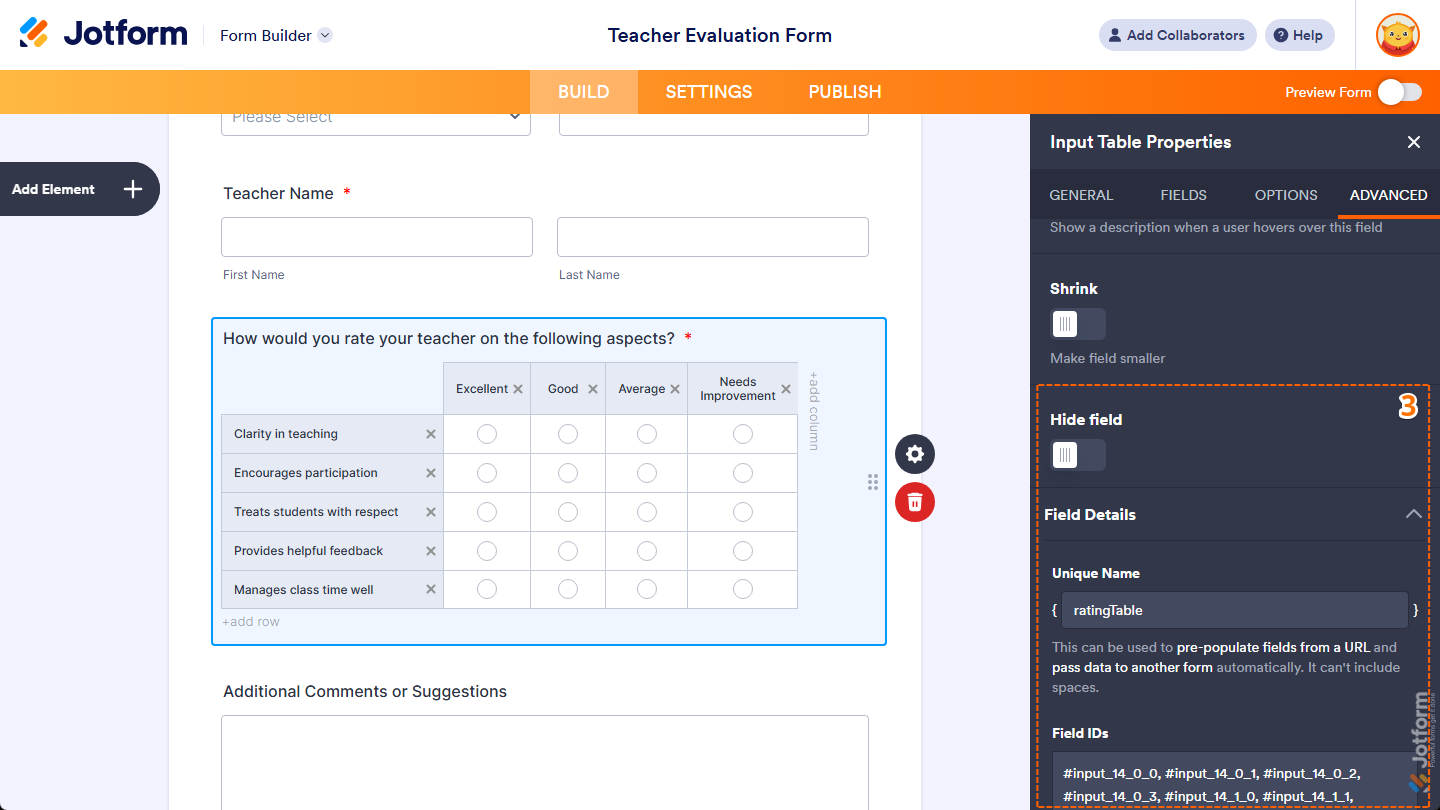
Task: Click the Clarity in teaching row label
Action: pos(286,434)
